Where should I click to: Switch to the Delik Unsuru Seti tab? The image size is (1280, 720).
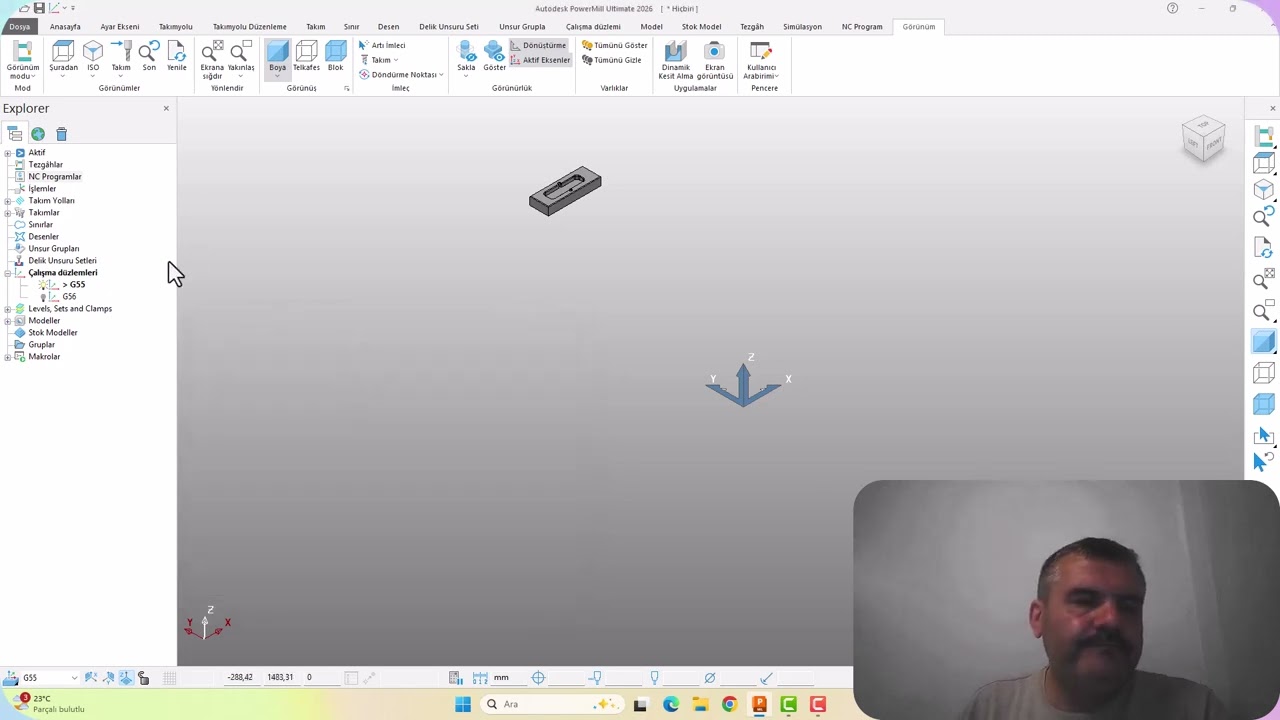click(449, 27)
